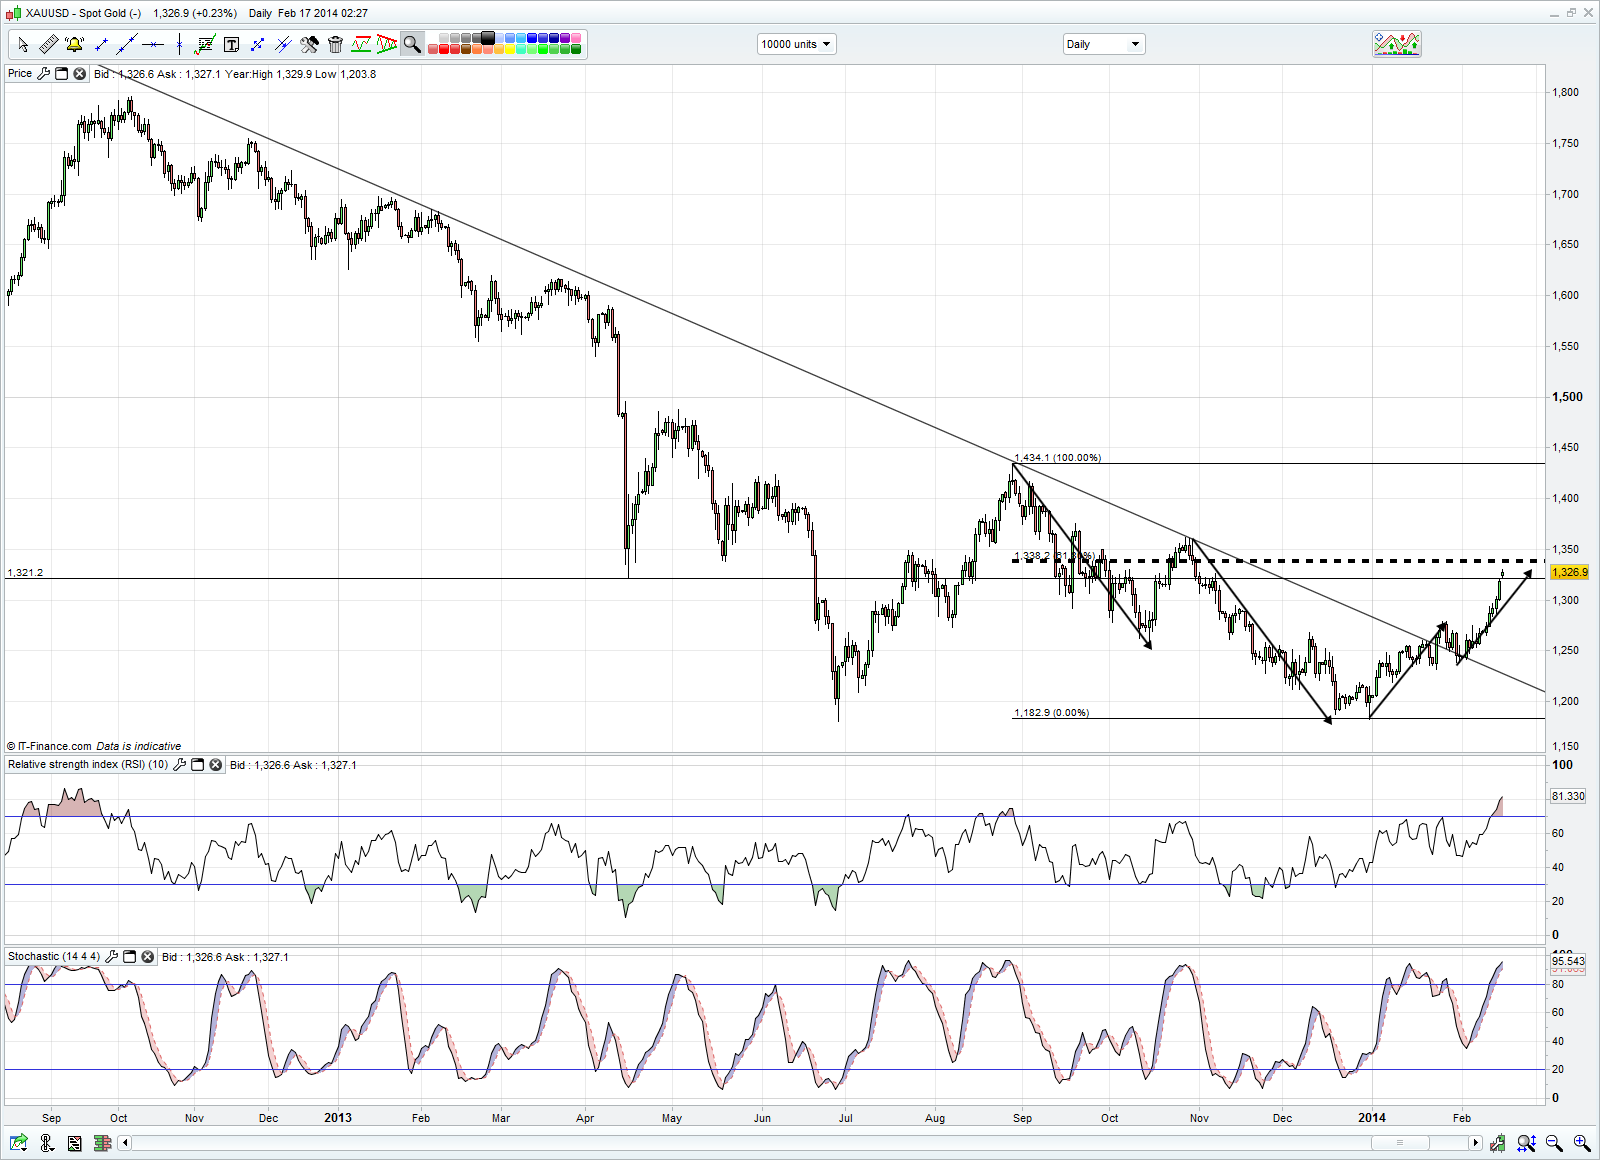Close the Price panel with X icon
This screenshot has width=1600, height=1160.
(x=79, y=74)
